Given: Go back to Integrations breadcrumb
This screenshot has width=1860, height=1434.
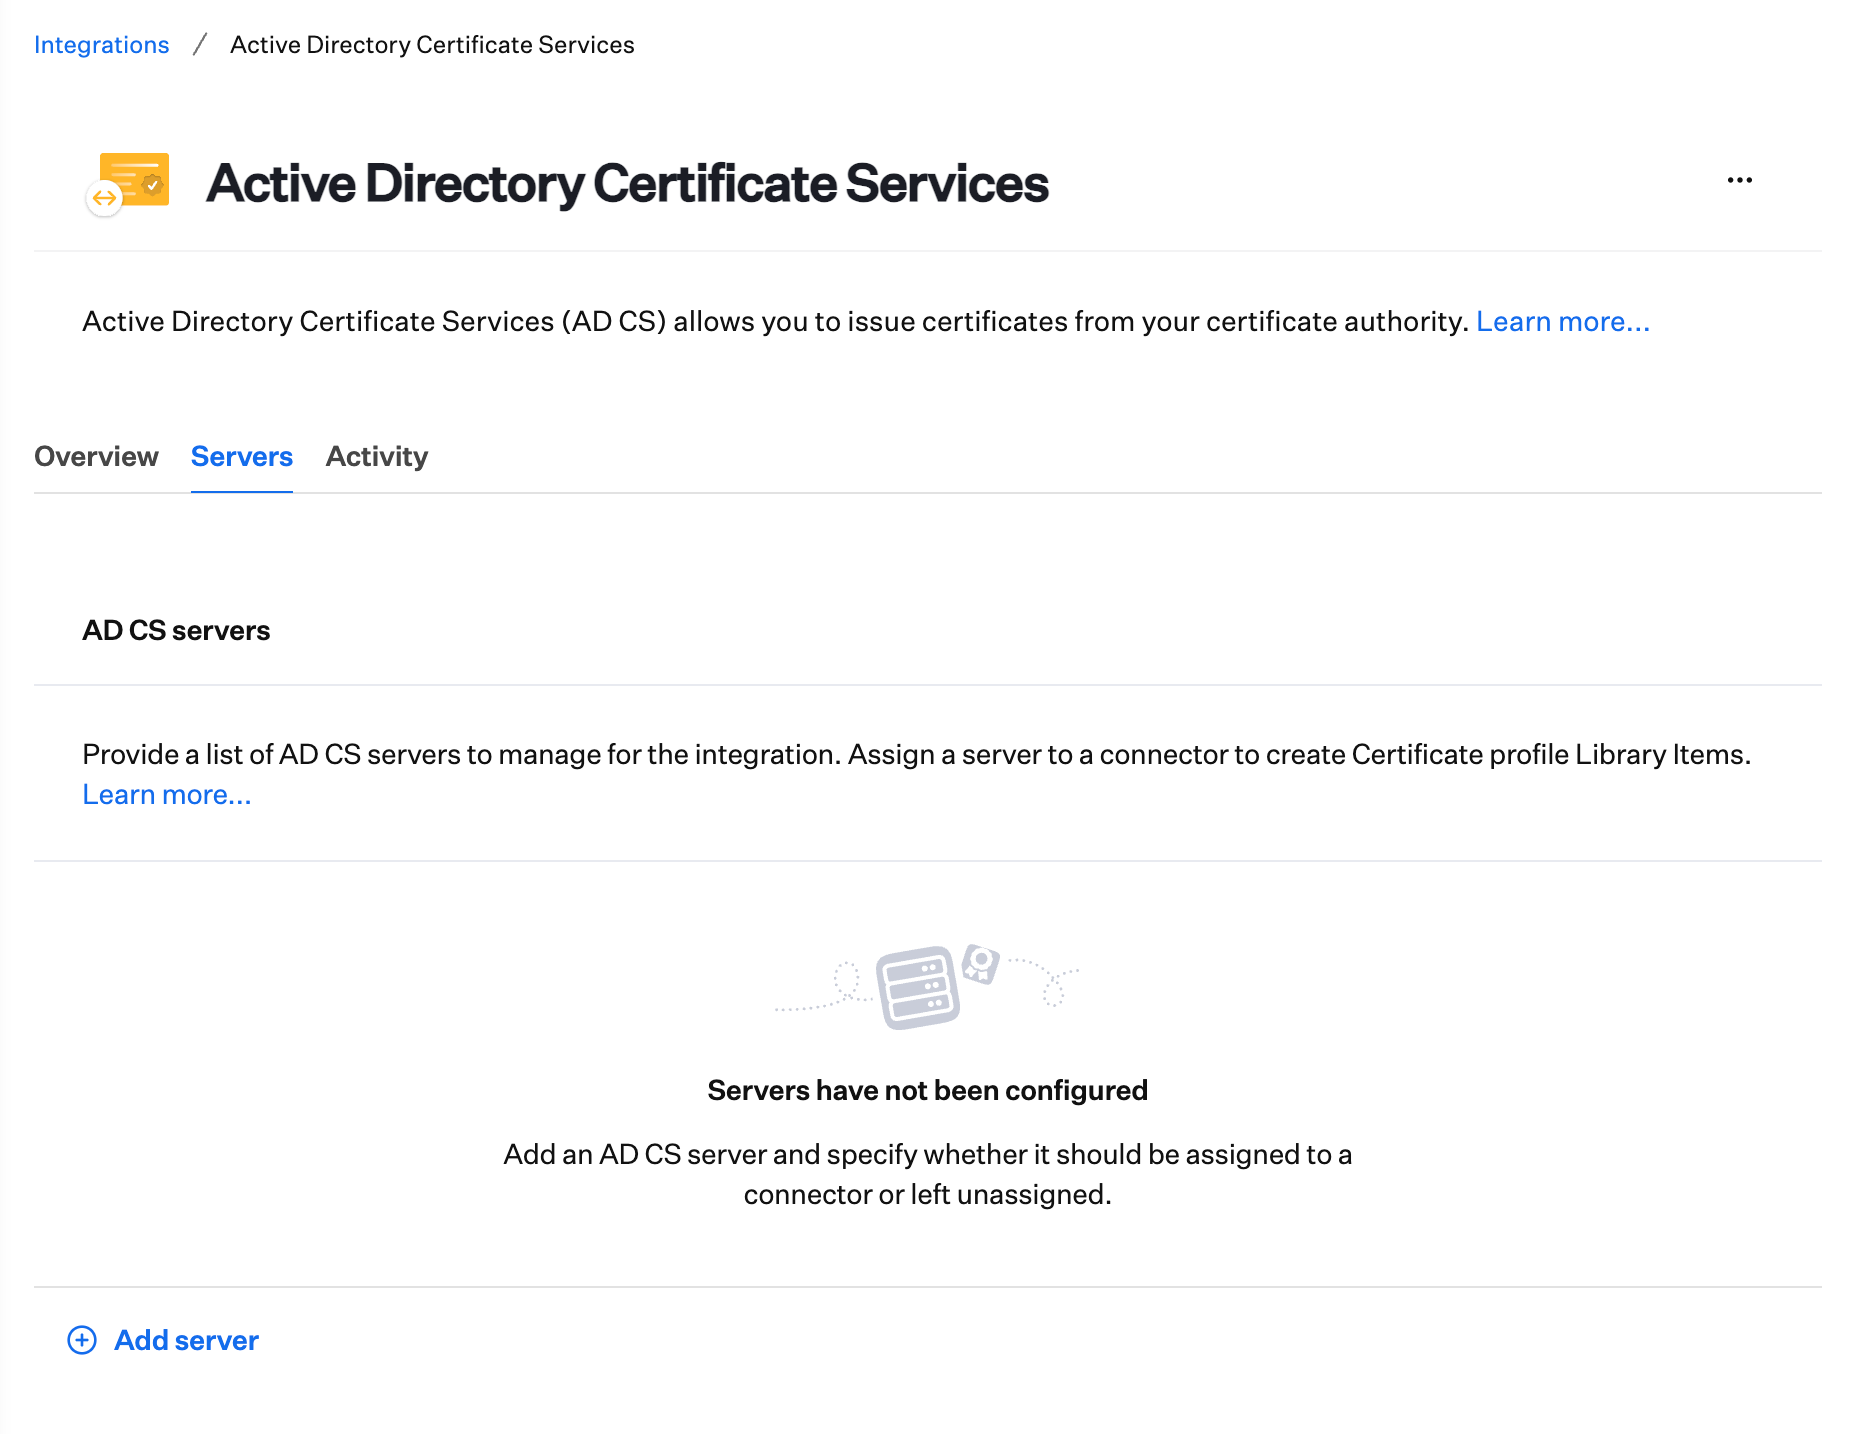Looking at the screenshot, I should (x=102, y=45).
